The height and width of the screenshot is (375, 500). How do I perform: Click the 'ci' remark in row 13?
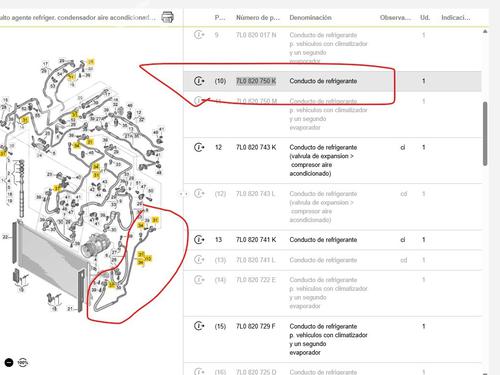point(403,240)
